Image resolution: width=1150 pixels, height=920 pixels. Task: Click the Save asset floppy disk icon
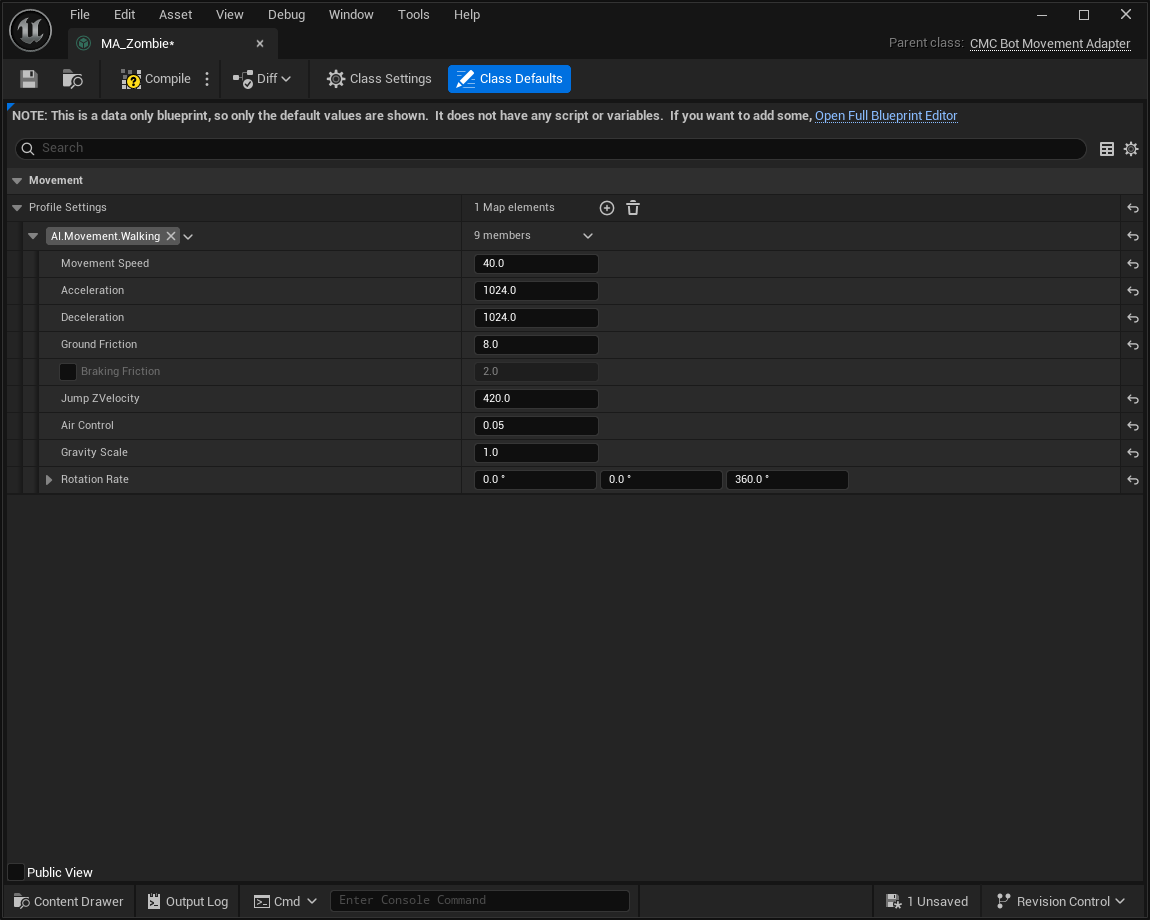pyautogui.click(x=29, y=79)
